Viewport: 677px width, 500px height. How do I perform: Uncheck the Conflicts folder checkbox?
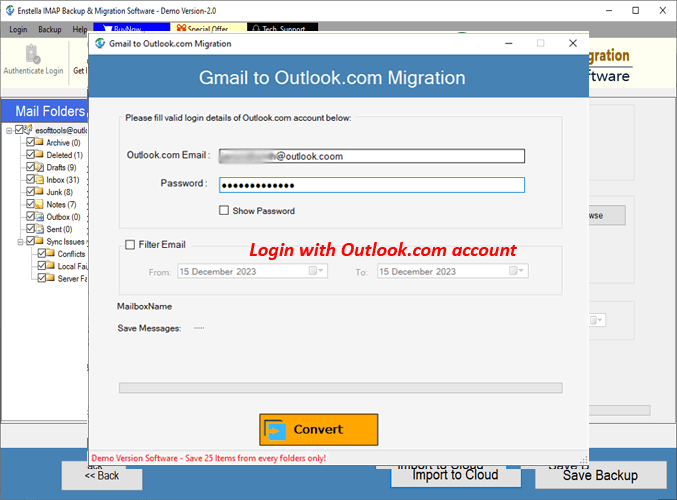[x=41, y=253]
